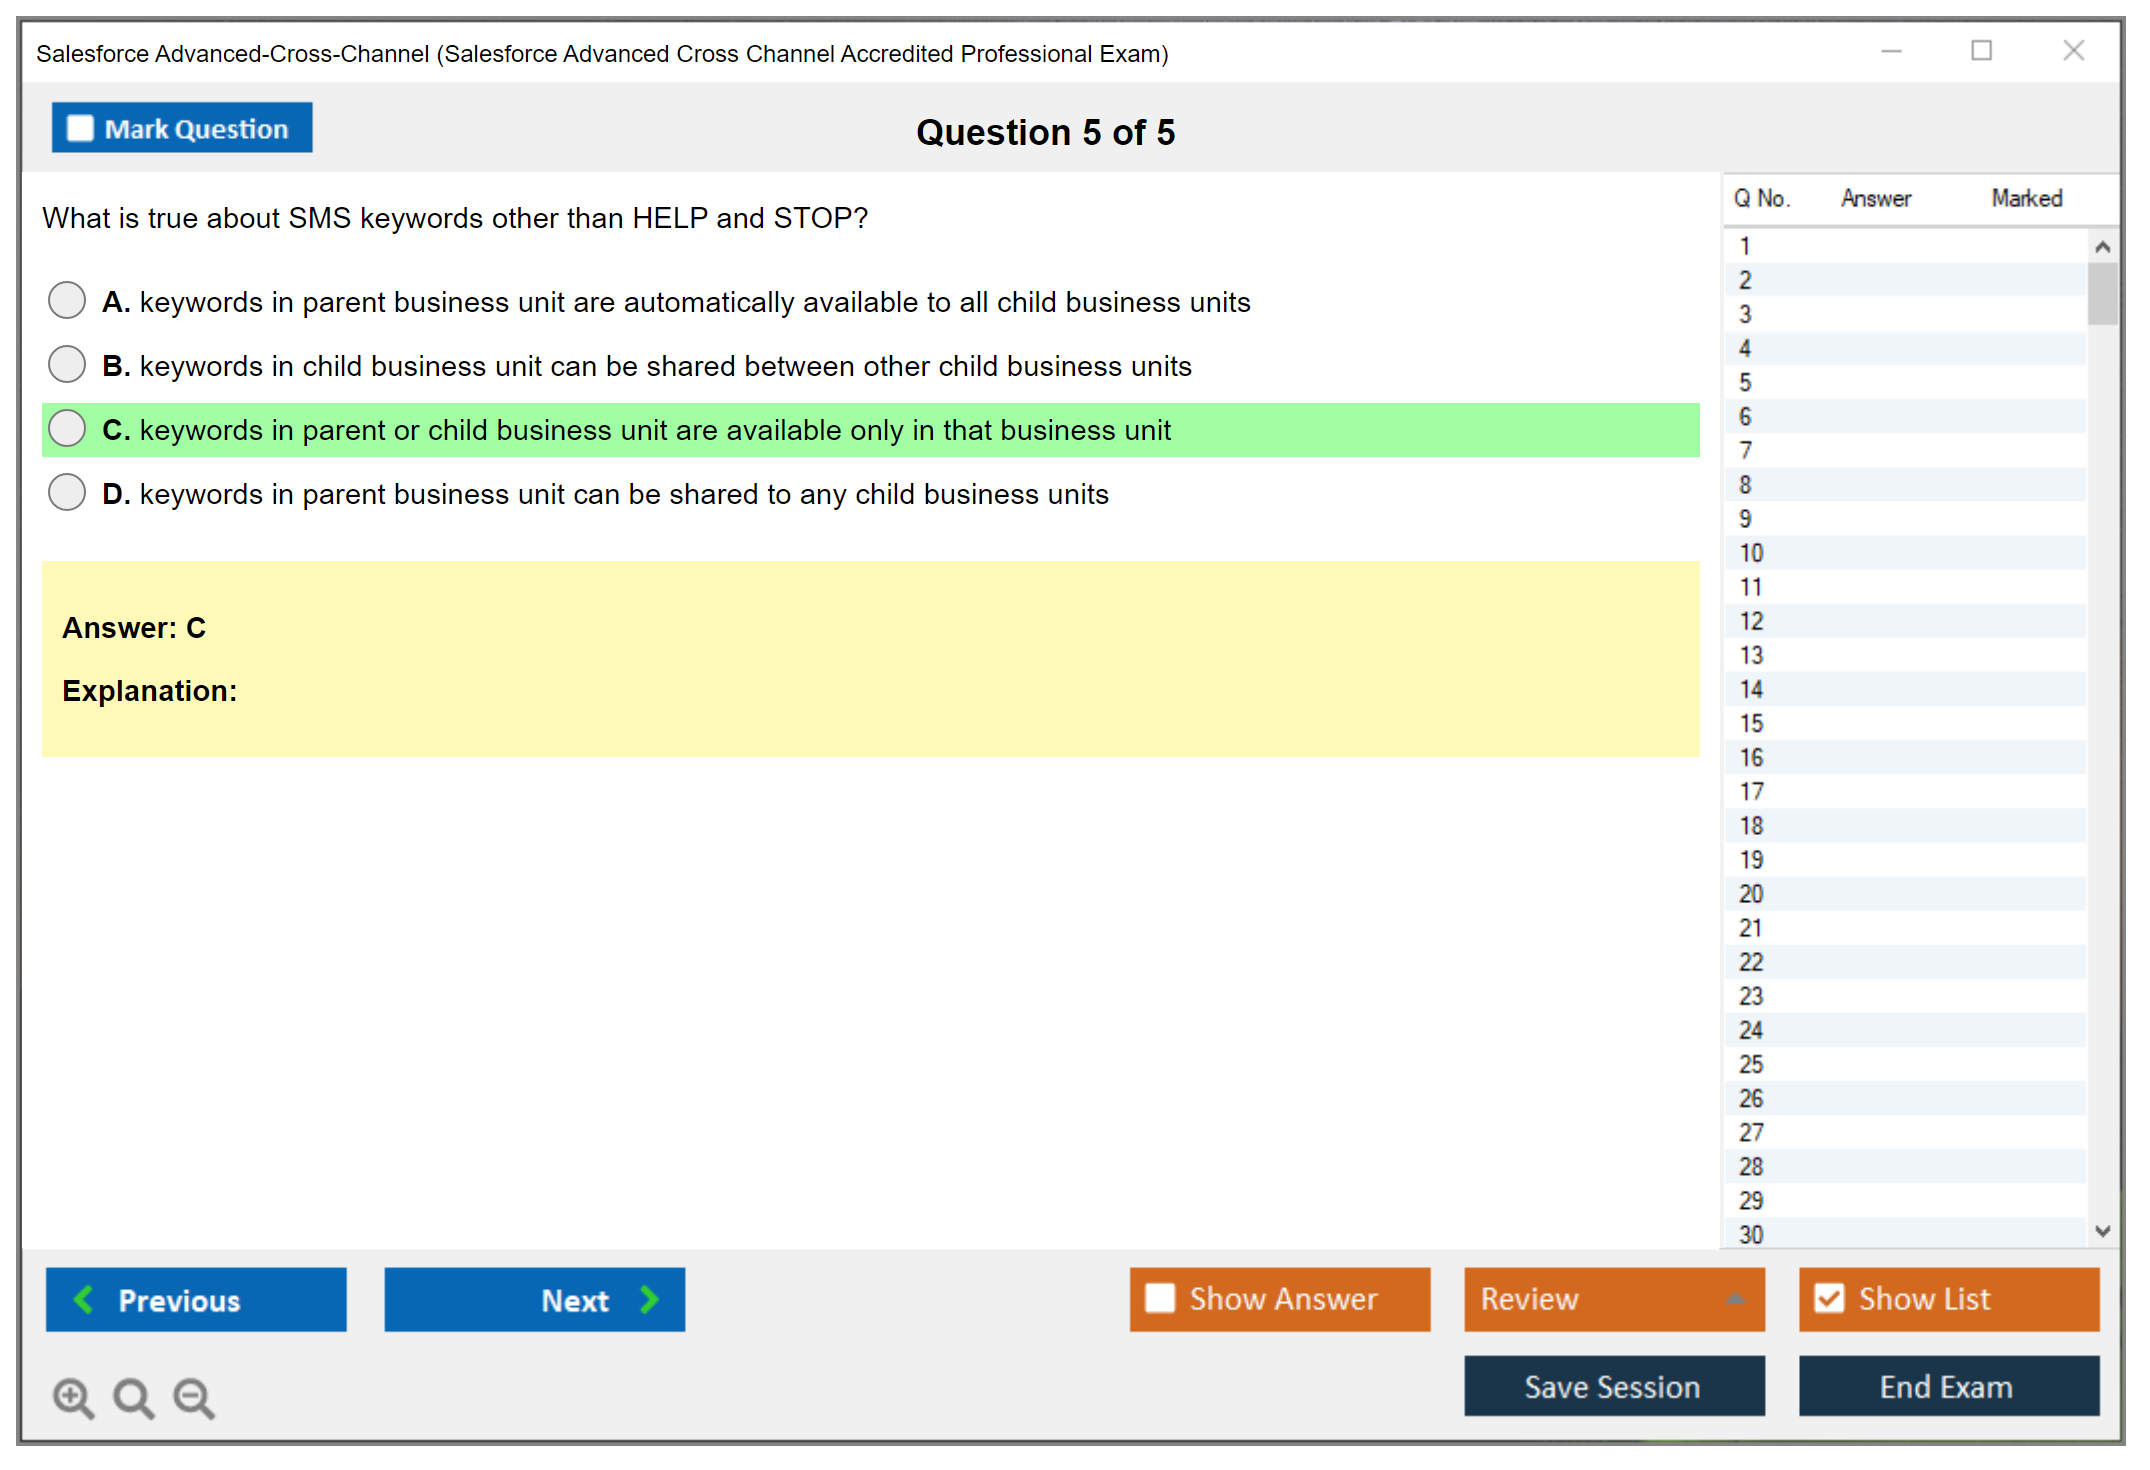Image resolution: width=2150 pixels, height=1470 pixels.
Task: Minimize the exam window
Action: point(1891,51)
